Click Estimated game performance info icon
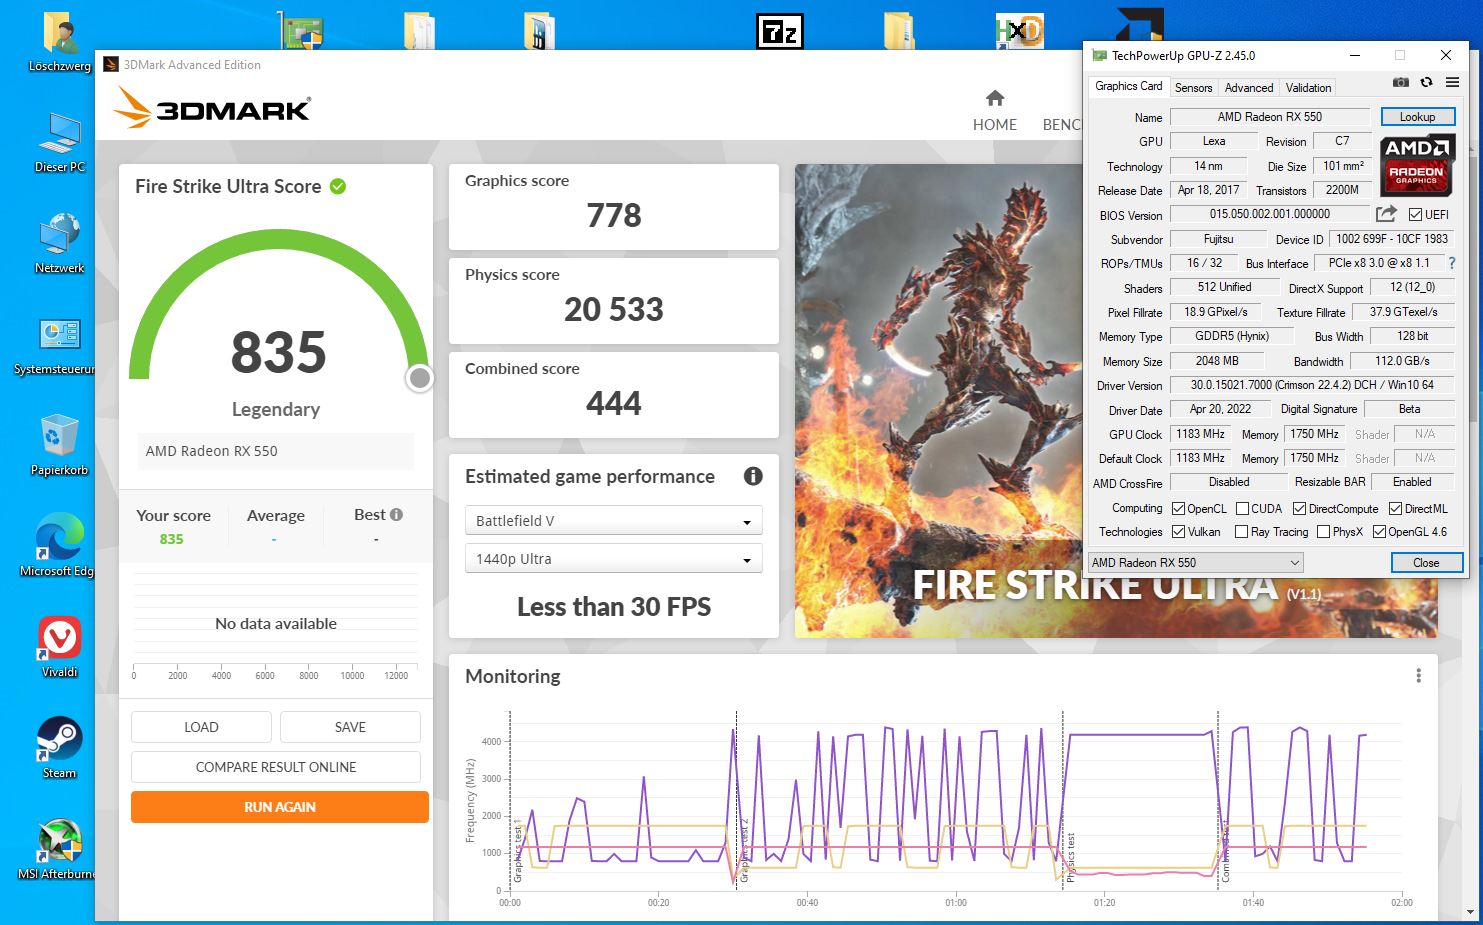 click(753, 477)
